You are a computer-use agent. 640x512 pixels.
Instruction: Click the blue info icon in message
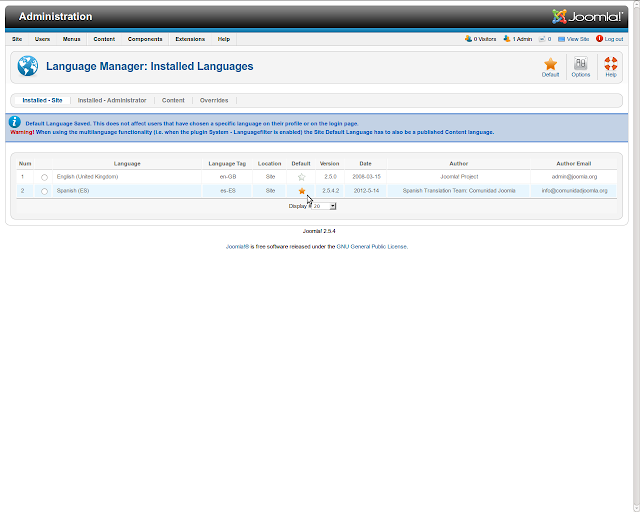[15, 122]
